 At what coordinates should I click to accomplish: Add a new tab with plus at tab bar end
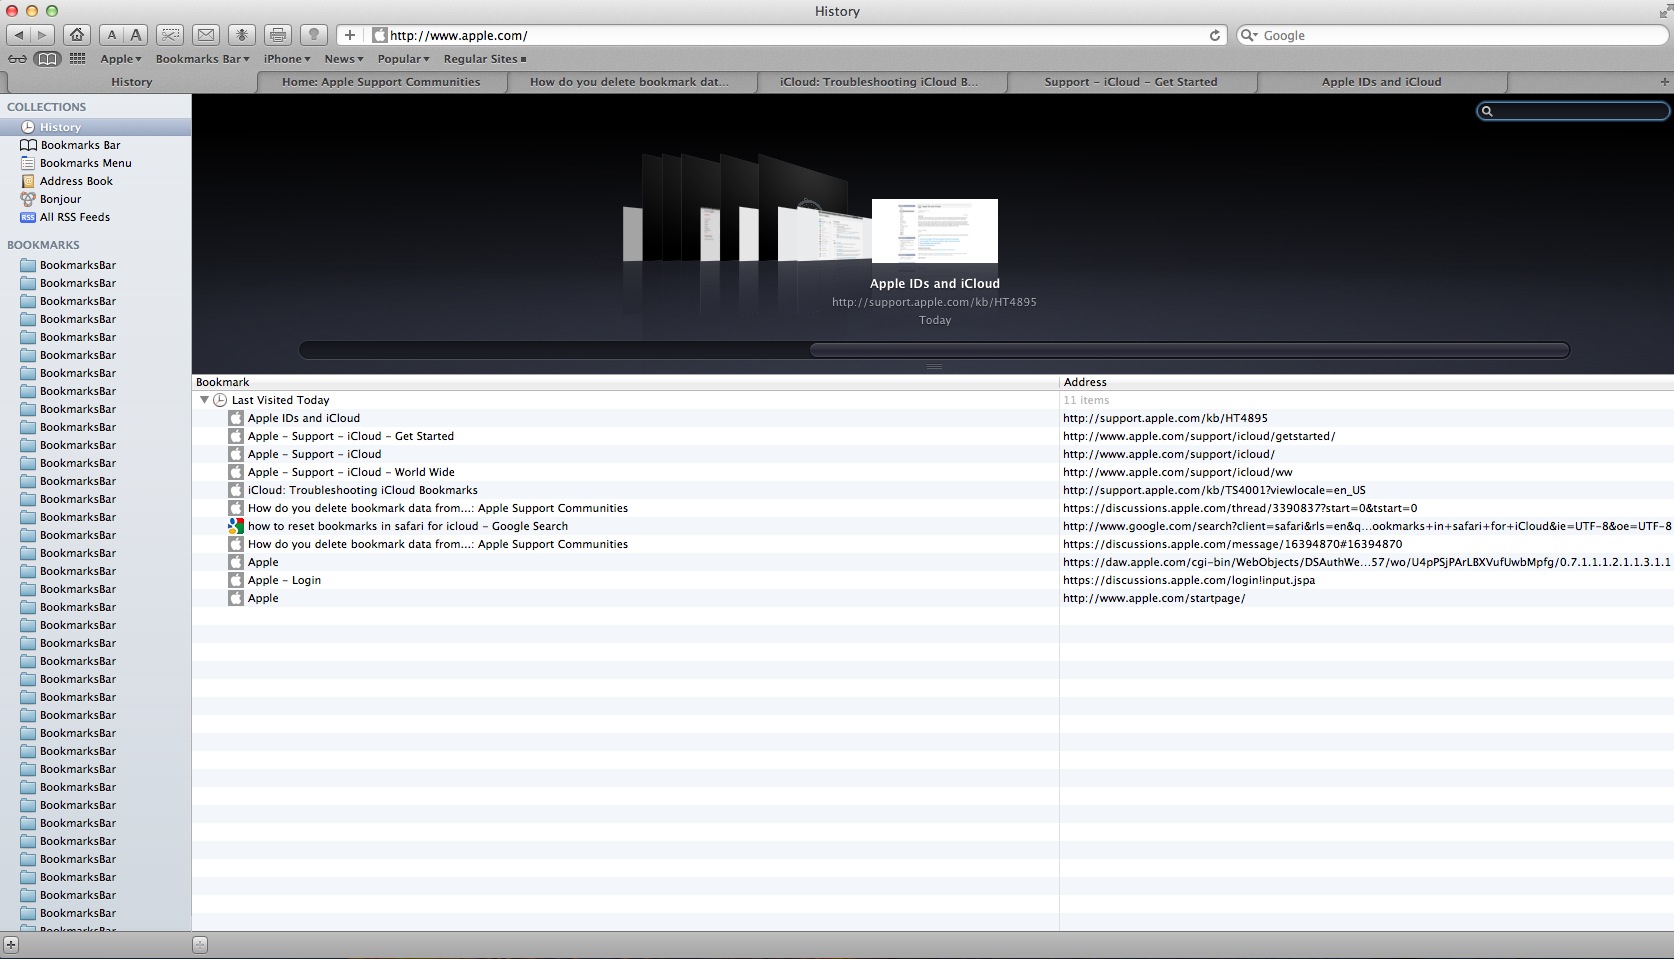(1665, 82)
